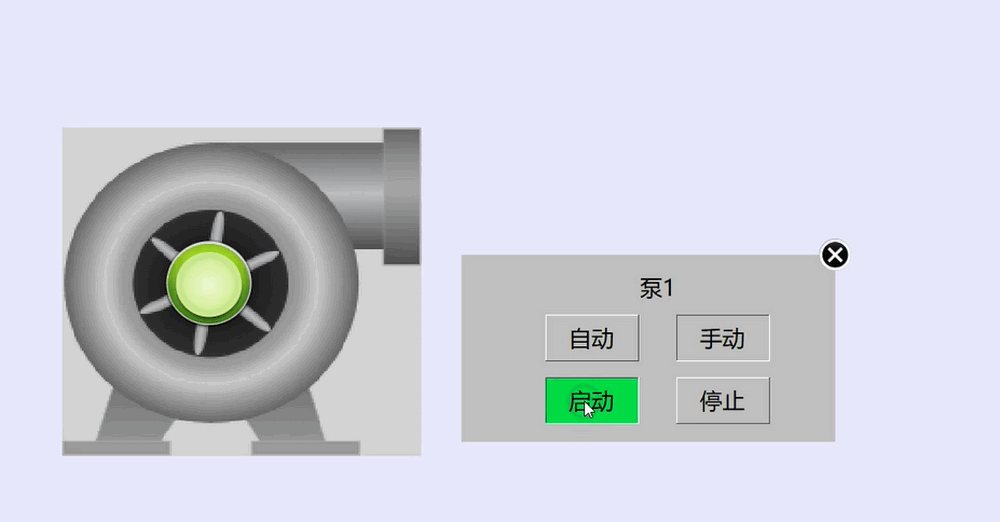Select the 泵1 title label
Viewport: 1000px width, 522px height.
tap(657, 288)
